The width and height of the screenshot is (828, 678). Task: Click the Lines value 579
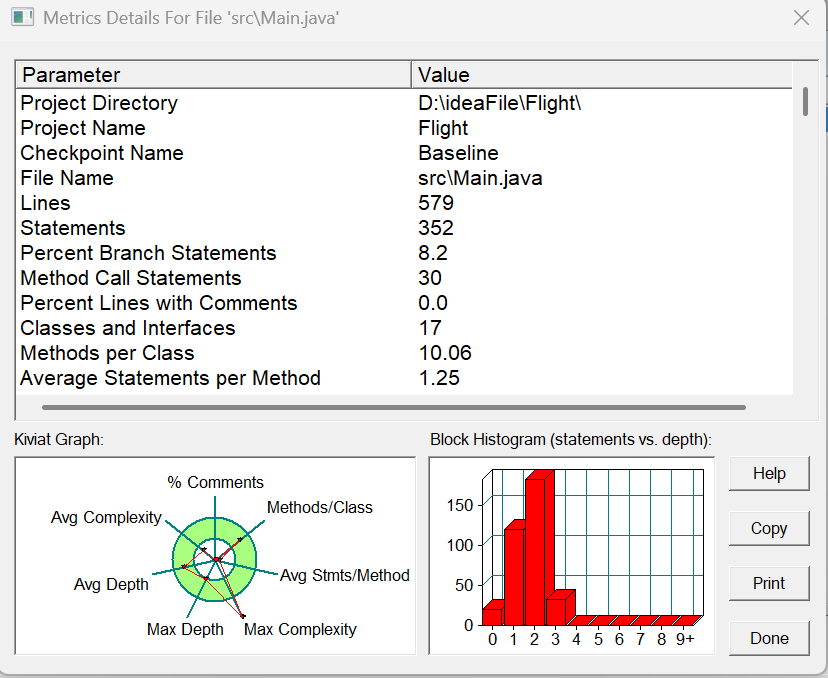436,203
